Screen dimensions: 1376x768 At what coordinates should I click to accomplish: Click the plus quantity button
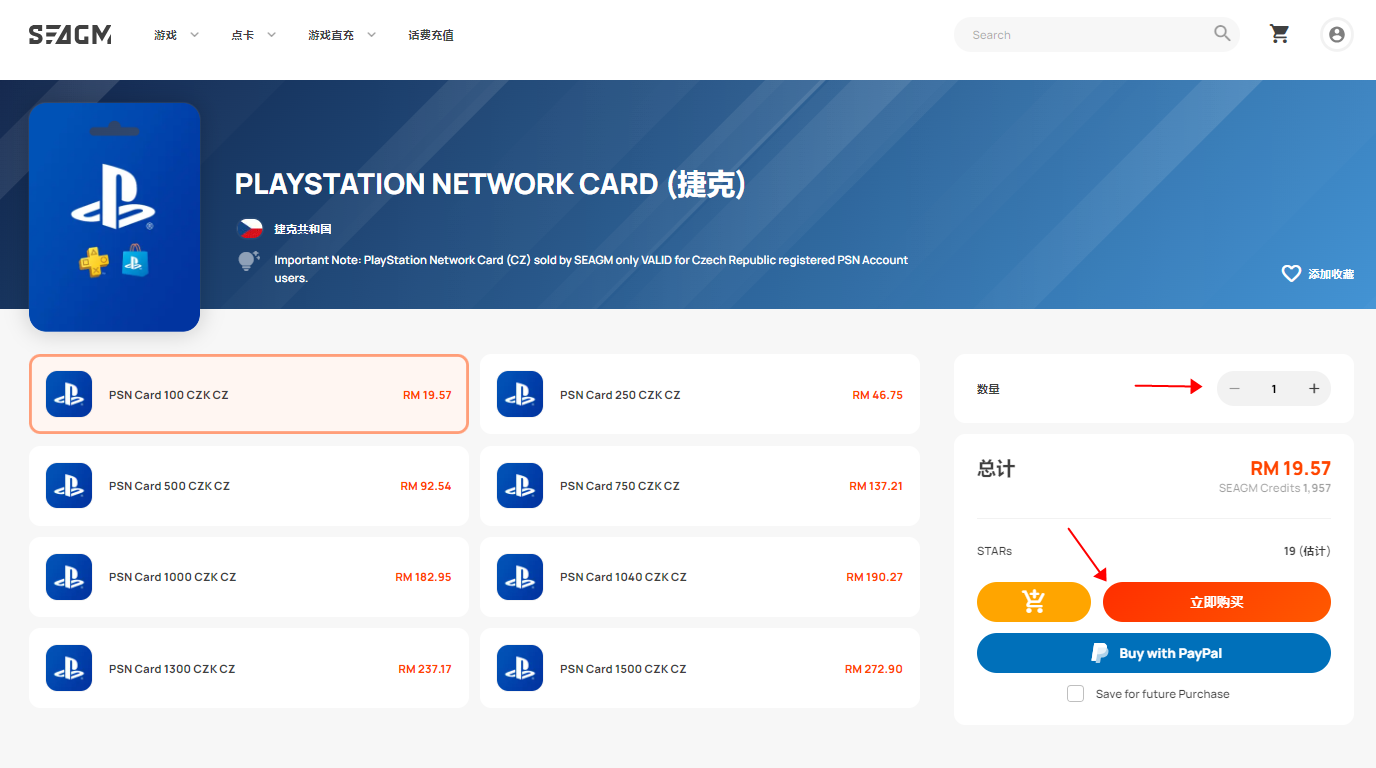1314,389
